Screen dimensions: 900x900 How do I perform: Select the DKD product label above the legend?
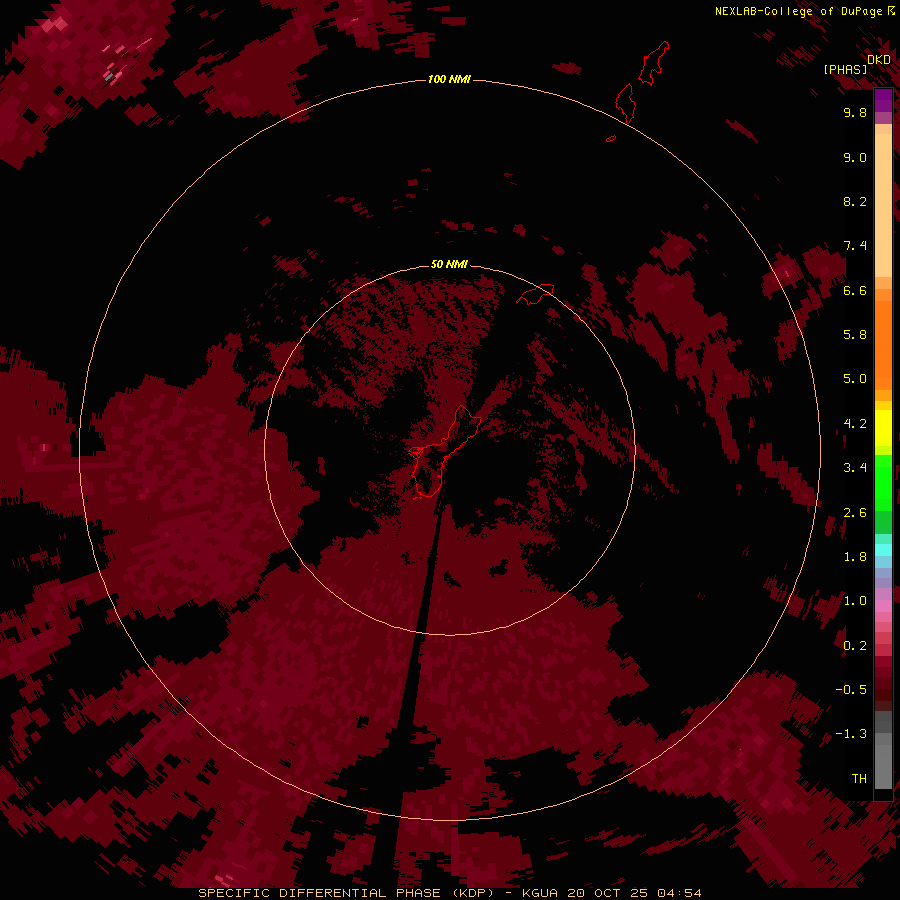tap(878, 60)
